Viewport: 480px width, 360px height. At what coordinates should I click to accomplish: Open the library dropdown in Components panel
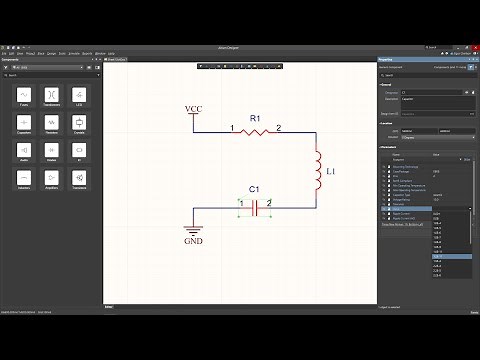[x=47, y=67]
